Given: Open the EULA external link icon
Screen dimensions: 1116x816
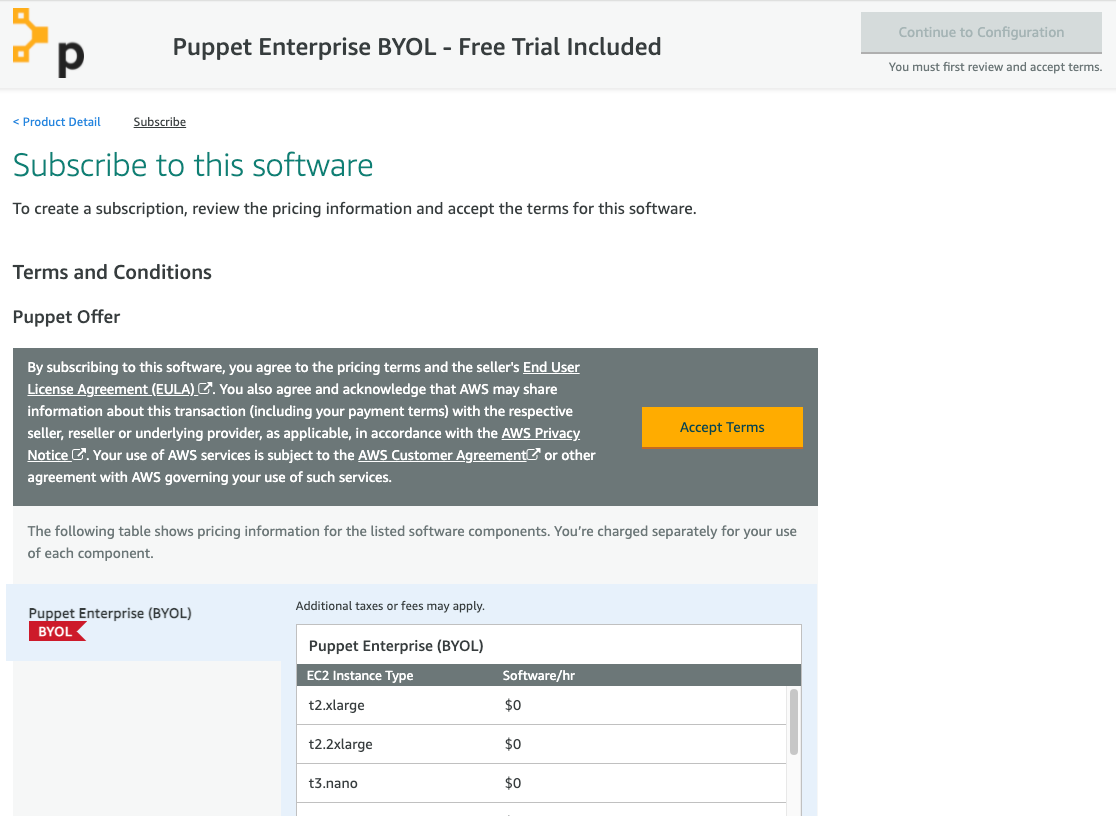Looking at the screenshot, I should 205,389.
